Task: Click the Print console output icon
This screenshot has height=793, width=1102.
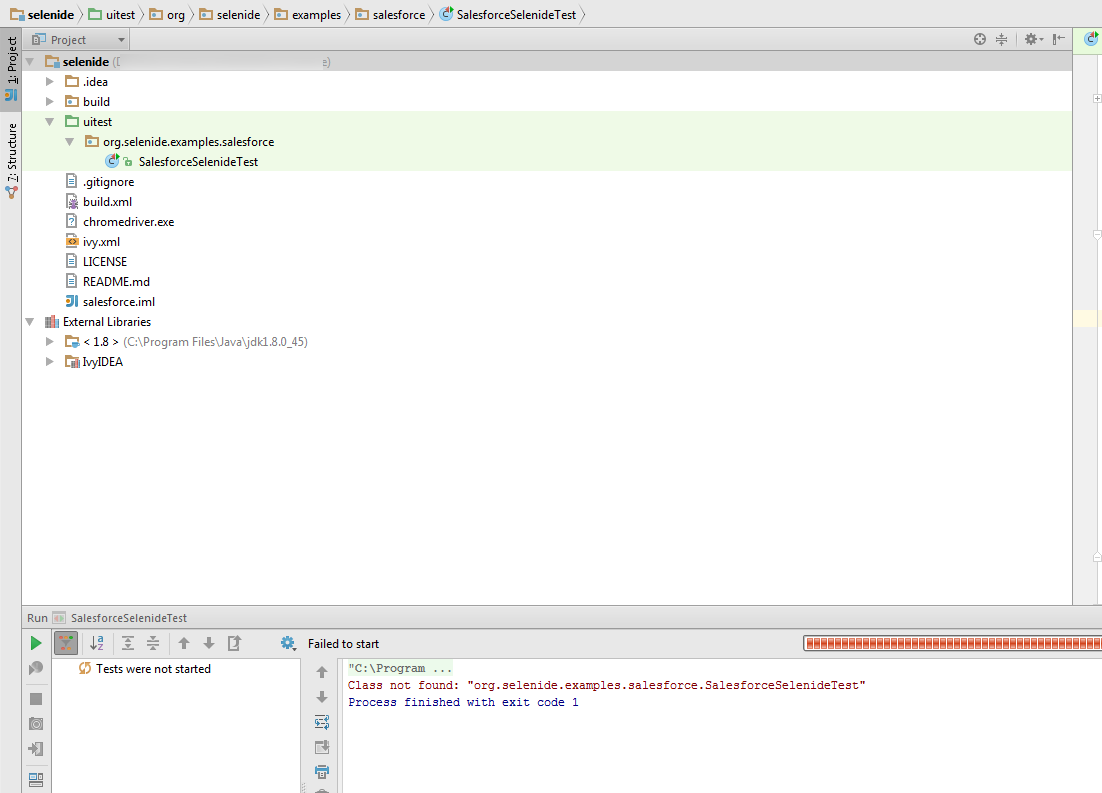Action: [x=322, y=771]
